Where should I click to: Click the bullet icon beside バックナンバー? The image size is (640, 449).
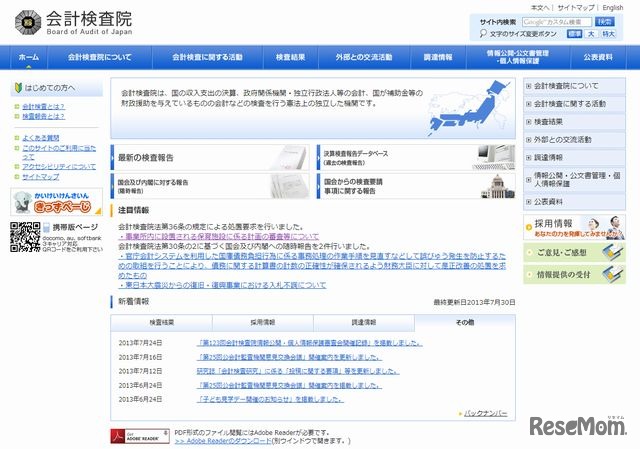pos(460,414)
